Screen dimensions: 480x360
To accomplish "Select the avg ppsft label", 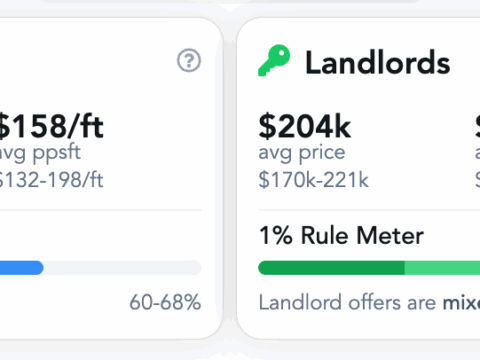I will pos(40,153).
